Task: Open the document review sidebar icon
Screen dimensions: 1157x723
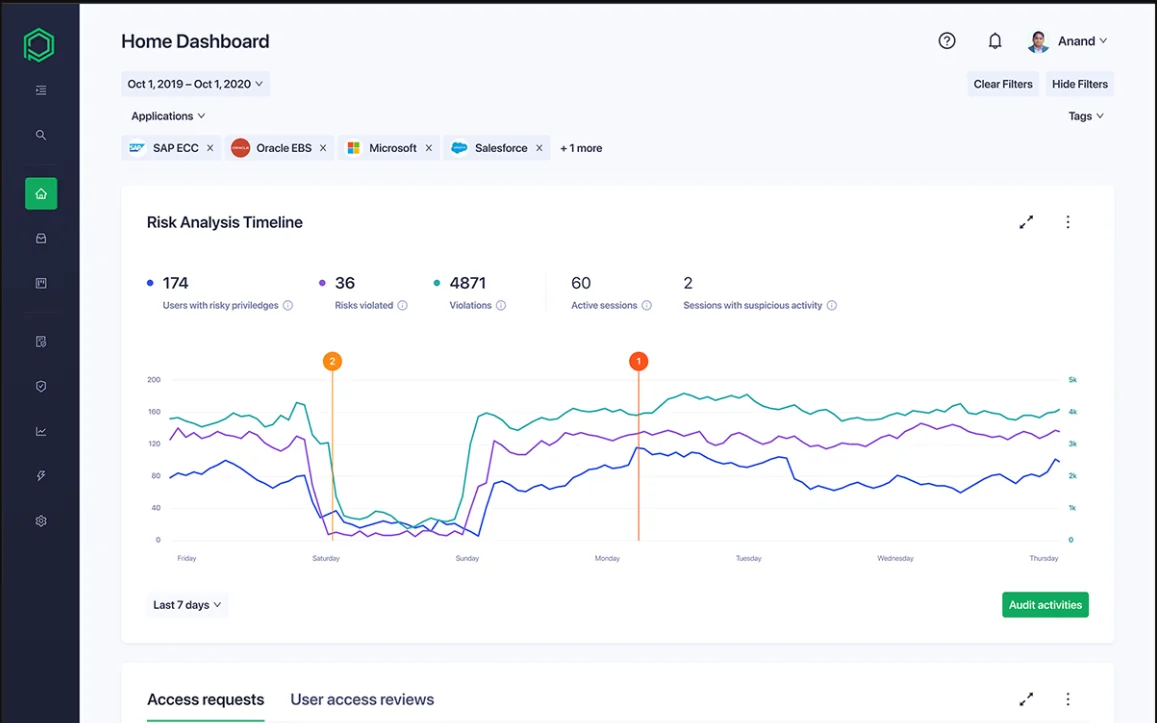Action: click(41, 342)
